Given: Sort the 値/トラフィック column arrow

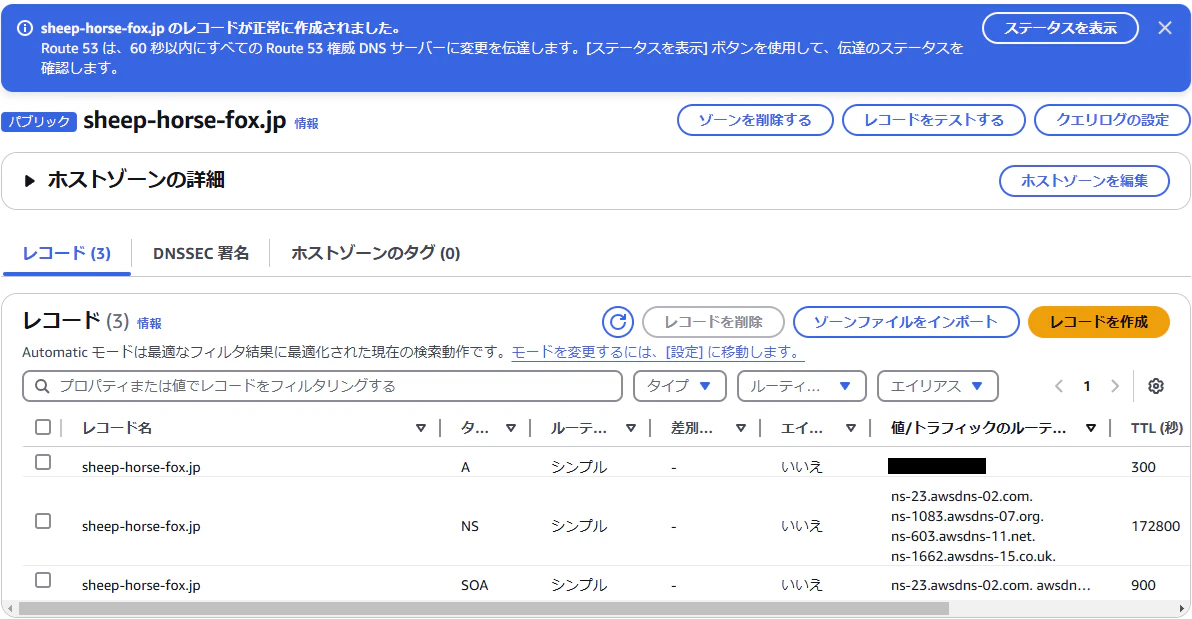Looking at the screenshot, I should point(1091,428).
